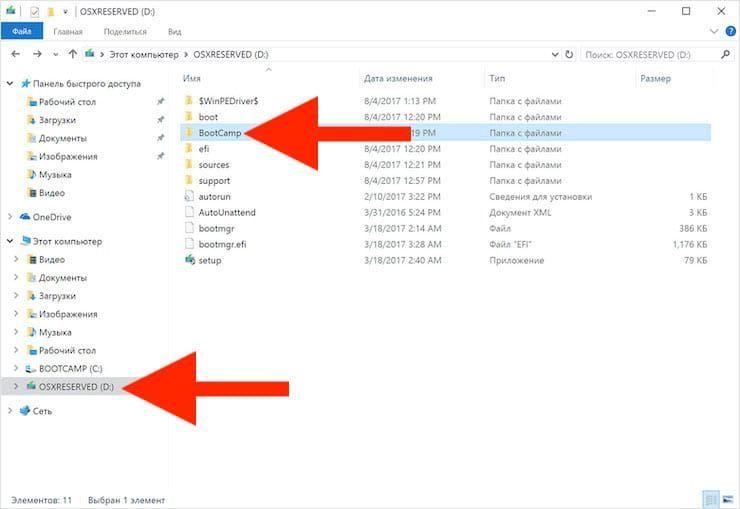Select the setup application icon
740x509 pixels.
pyautogui.click(x=189, y=260)
